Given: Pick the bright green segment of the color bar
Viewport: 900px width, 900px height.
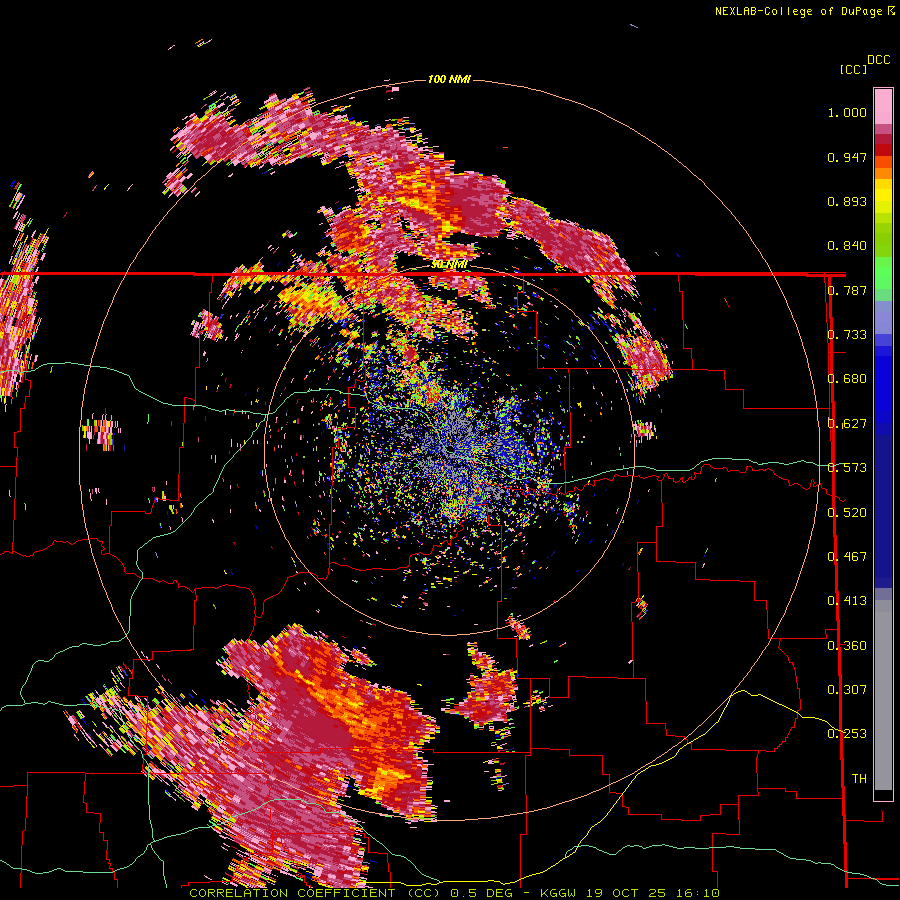Looking at the screenshot, I should [883, 273].
